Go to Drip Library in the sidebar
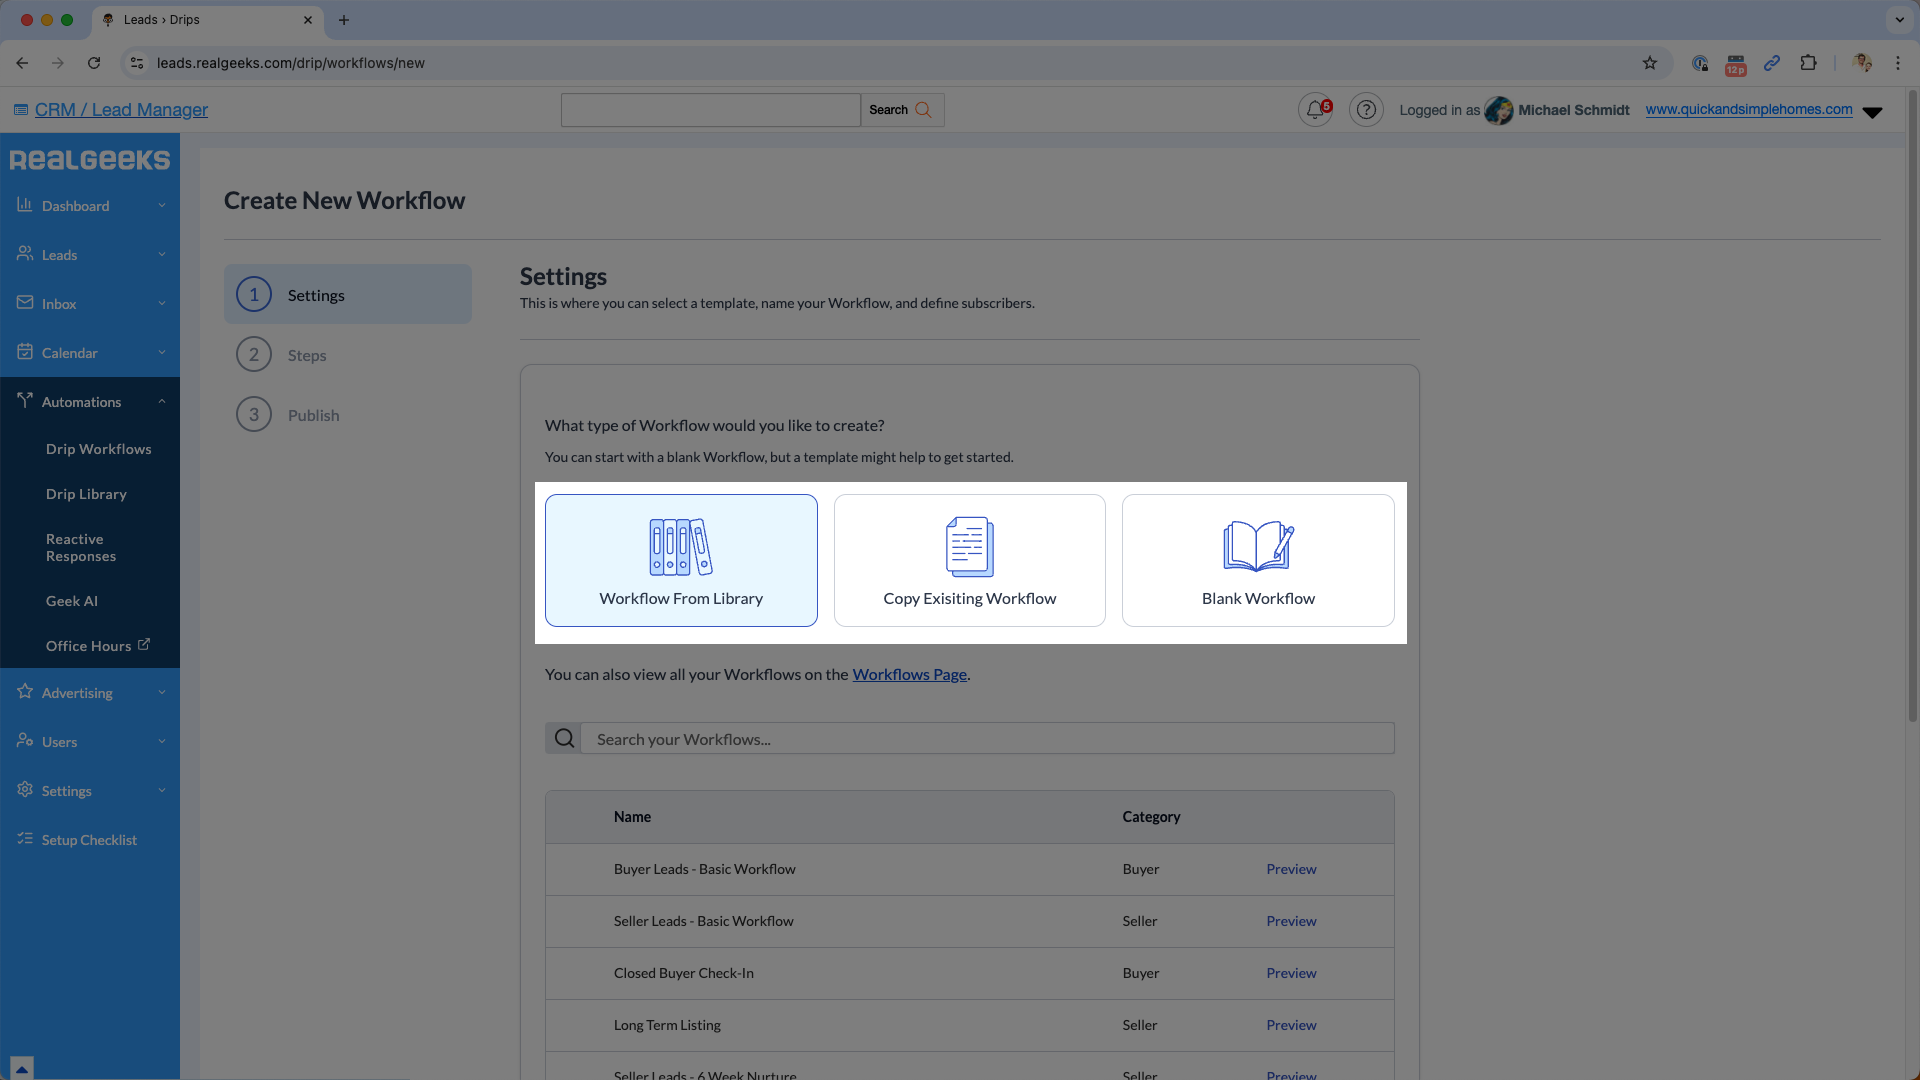This screenshot has height=1080, width=1920. [86, 493]
